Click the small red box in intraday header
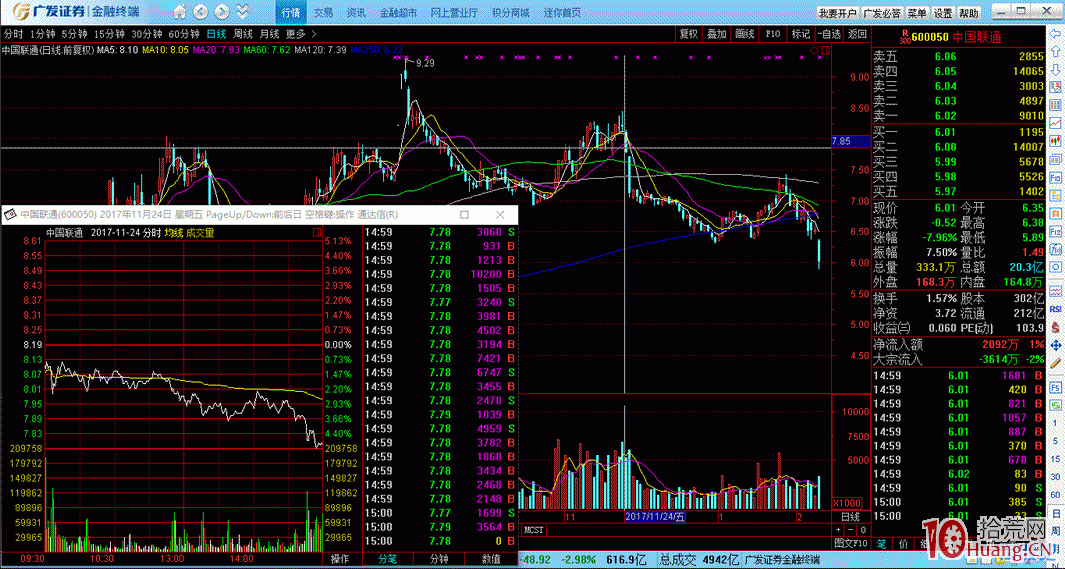The height and width of the screenshot is (569, 1065). pyautogui.click(x=317, y=233)
